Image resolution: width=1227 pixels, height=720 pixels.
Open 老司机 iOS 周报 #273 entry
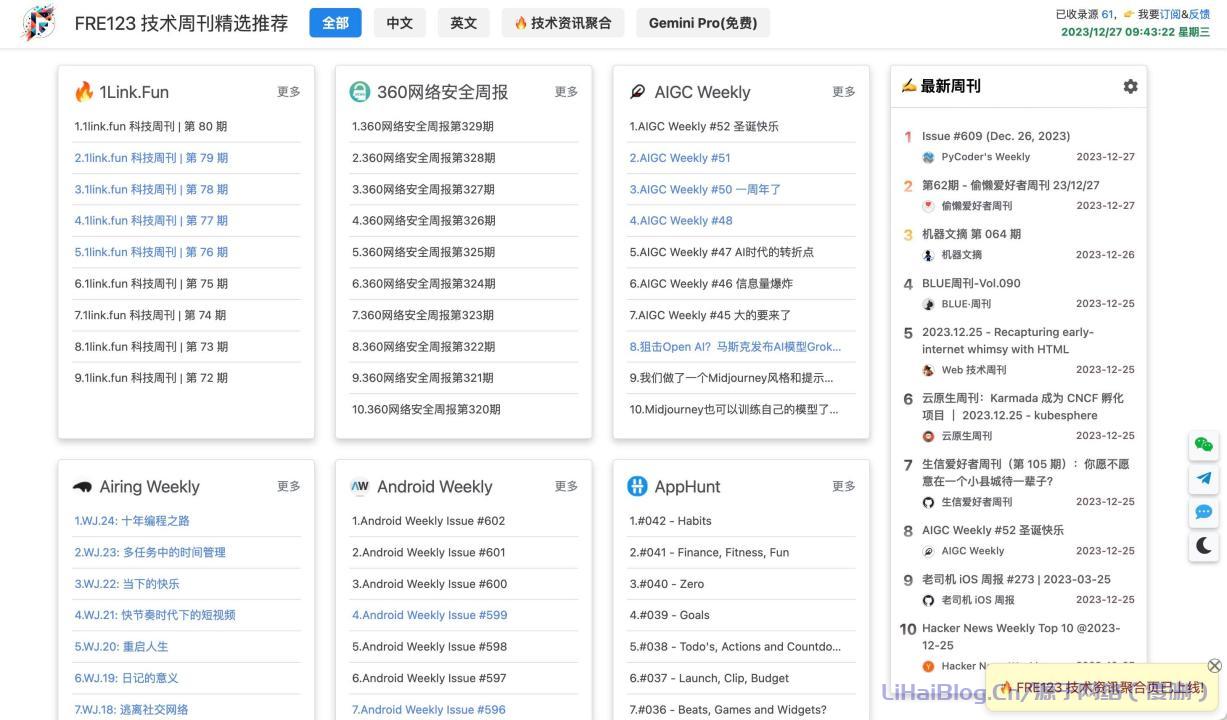pyautogui.click(x=1016, y=579)
